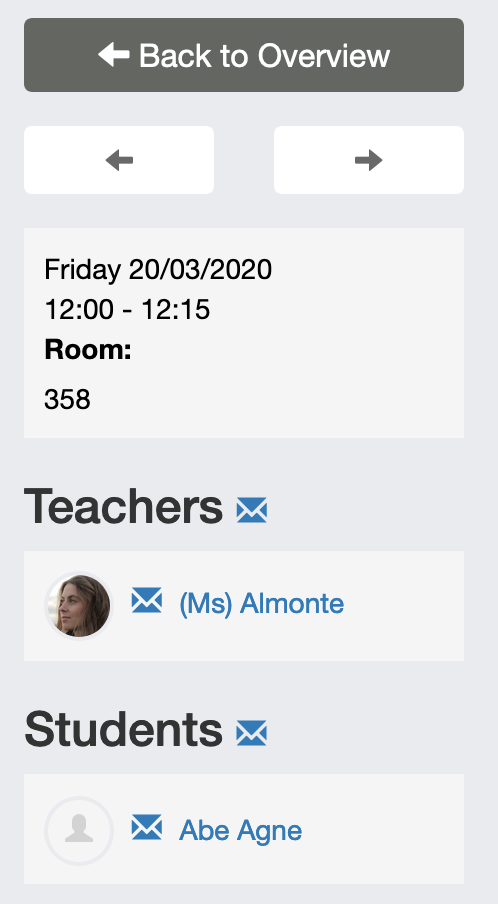Viewport: 498px width, 904px height.
Task: Select the Friday 20/03/2020 date text
Action: pos(158,269)
